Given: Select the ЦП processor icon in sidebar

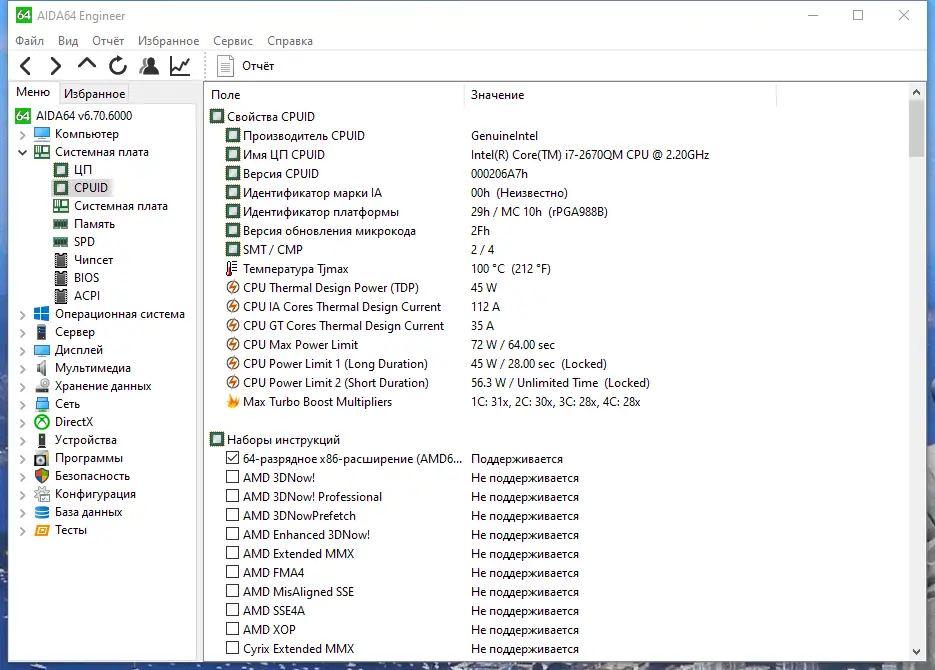Looking at the screenshot, I should coord(62,169).
